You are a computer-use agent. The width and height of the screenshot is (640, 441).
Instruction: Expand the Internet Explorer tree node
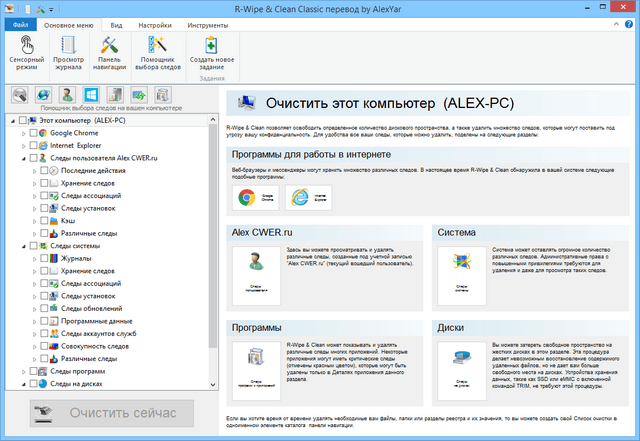point(24,146)
